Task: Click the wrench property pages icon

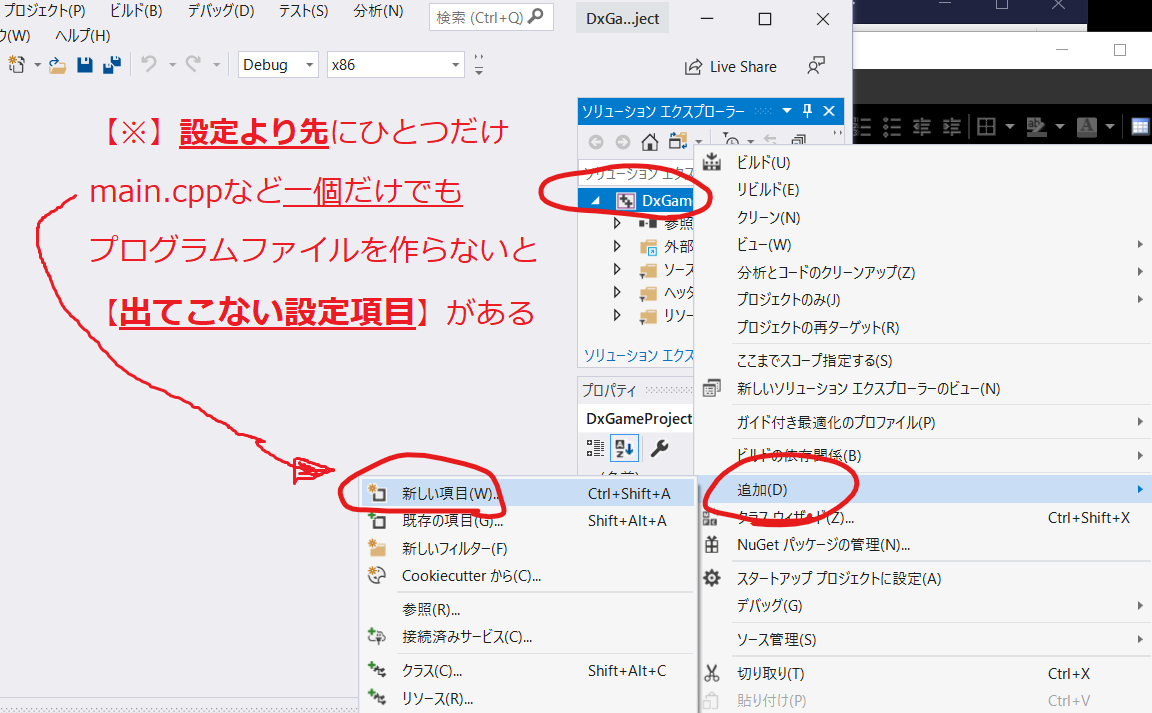Action: click(660, 448)
